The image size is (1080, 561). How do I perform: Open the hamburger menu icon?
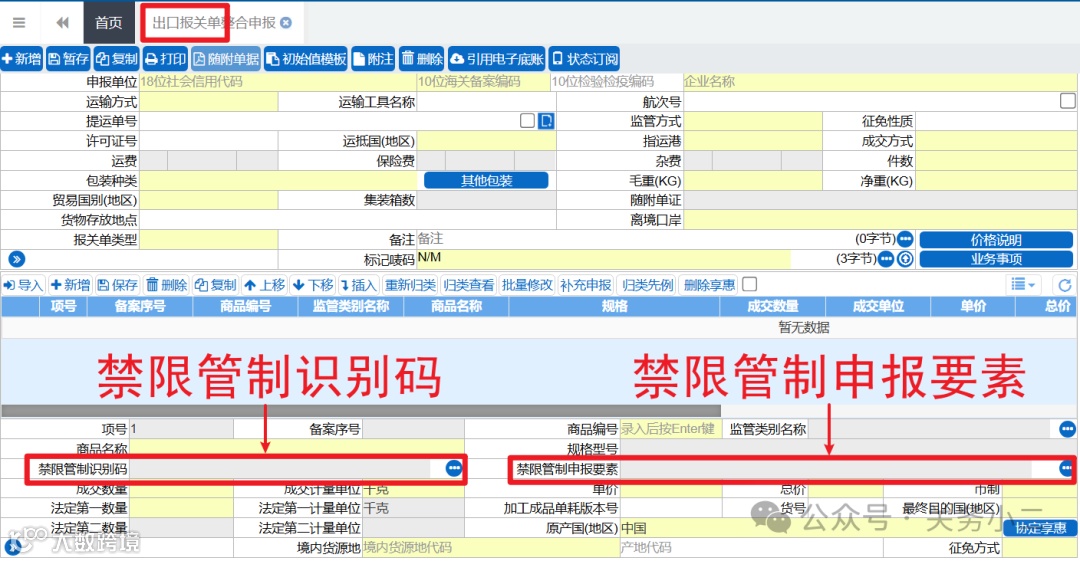(19, 23)
